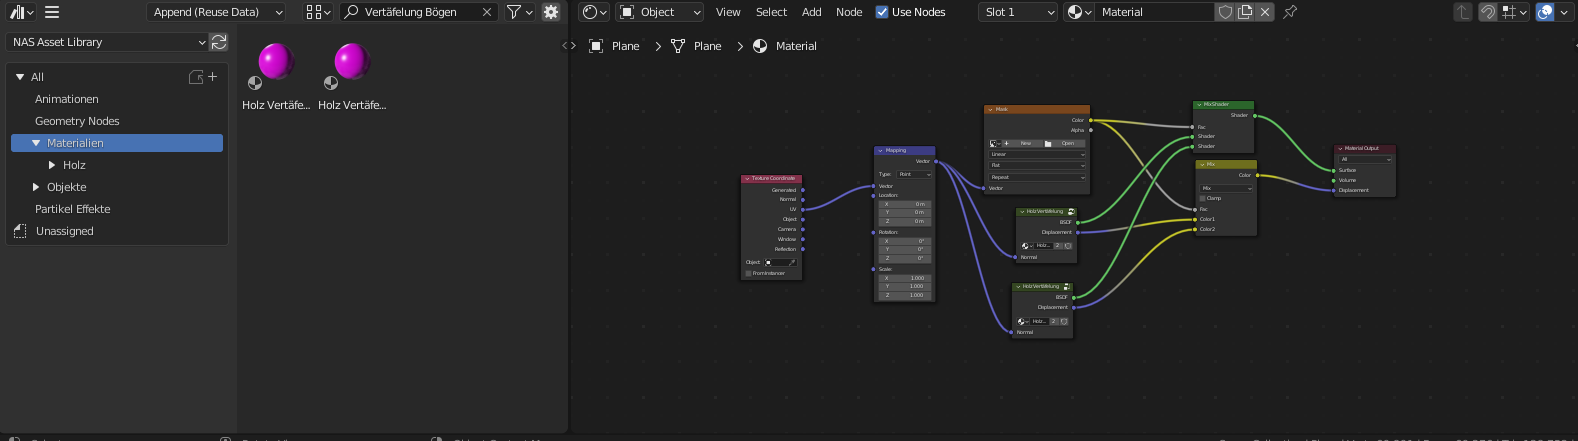The image size is (1578, 441).
Task: Open the node editor type menu
Action: (x=594, y=12)
